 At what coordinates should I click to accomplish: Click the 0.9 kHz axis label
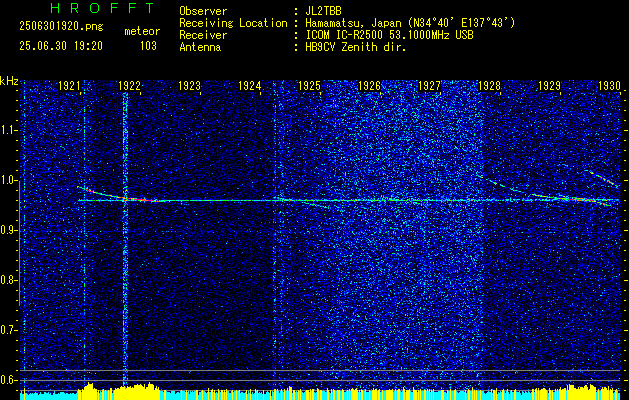pyautogui.click(x=8, y=230)
